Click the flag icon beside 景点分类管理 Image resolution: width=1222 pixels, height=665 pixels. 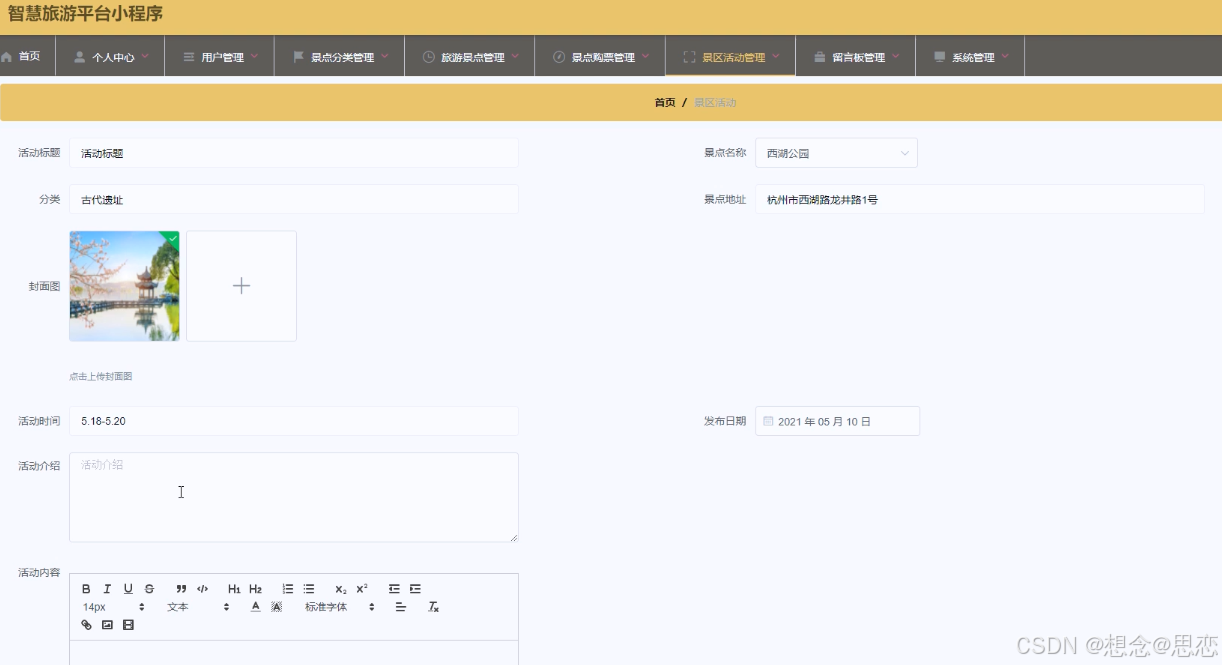(x=298, y=57)
